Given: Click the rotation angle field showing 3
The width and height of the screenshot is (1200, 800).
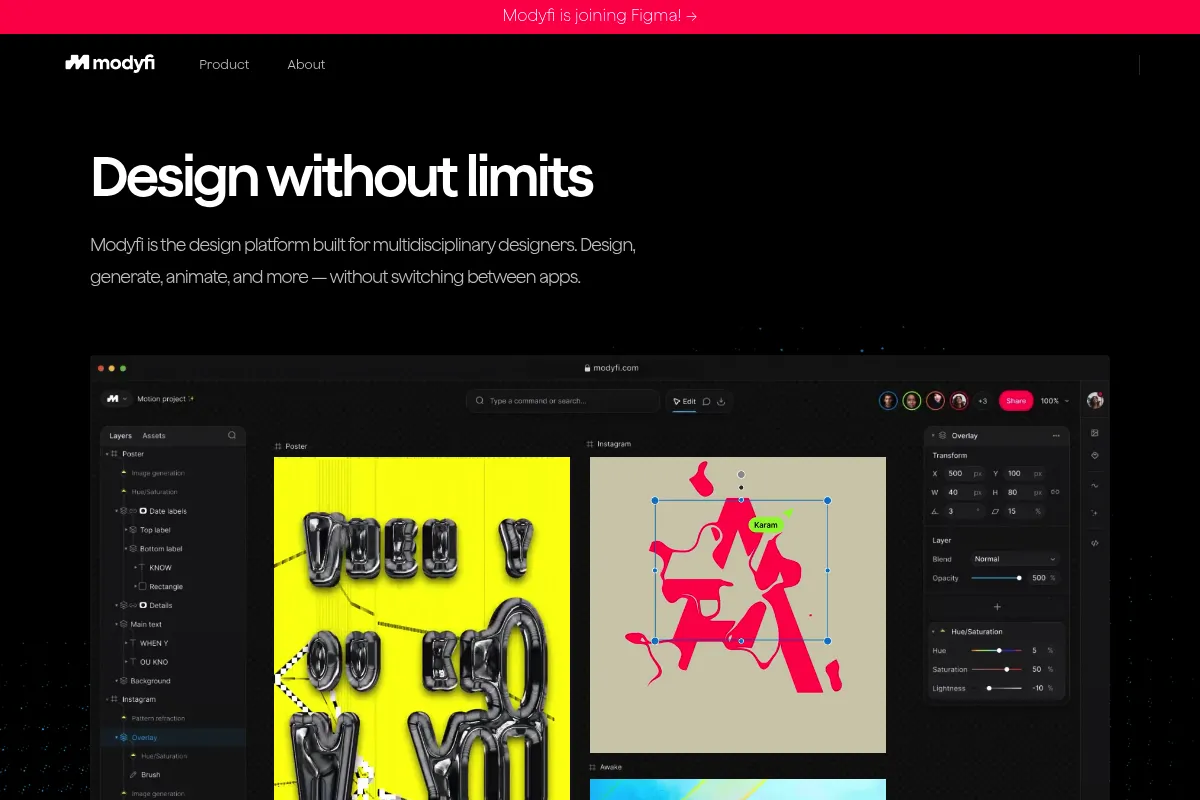Looking at the screenshot, I should pyautogui.click(x=966, y=511).
